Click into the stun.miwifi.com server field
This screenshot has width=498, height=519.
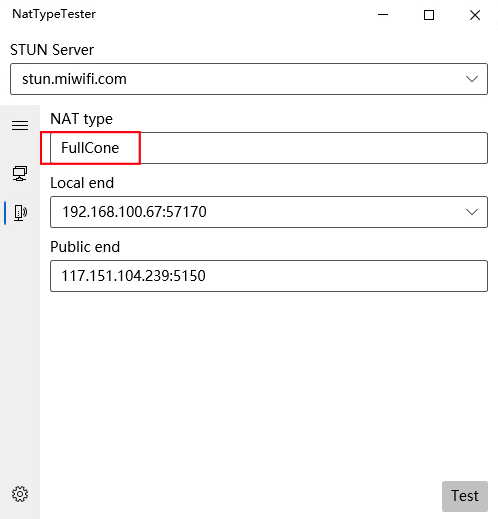pos(249,79)
